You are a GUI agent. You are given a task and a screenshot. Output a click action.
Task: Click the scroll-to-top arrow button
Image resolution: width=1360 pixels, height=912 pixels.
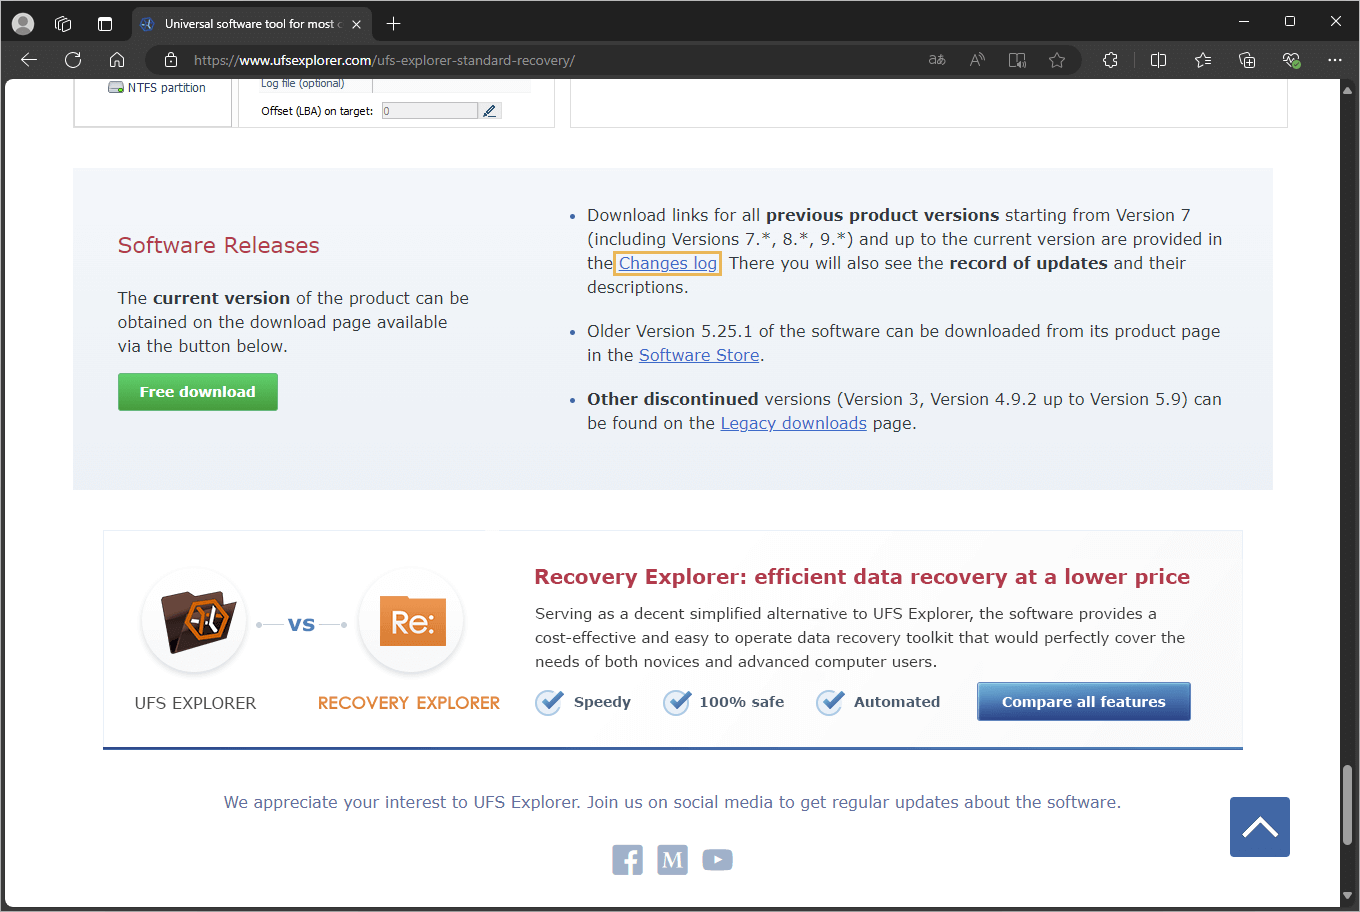(x=1260, y=827)
